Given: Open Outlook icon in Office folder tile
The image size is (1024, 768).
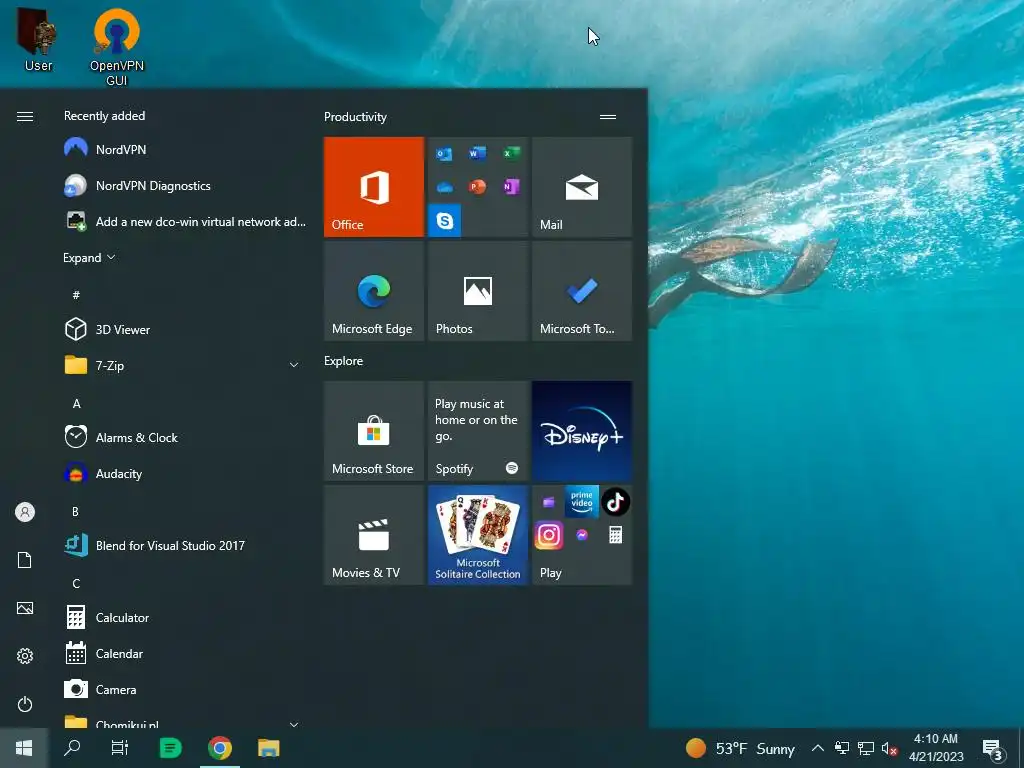Looking at the screenshot, I should [x=444, y=154].
